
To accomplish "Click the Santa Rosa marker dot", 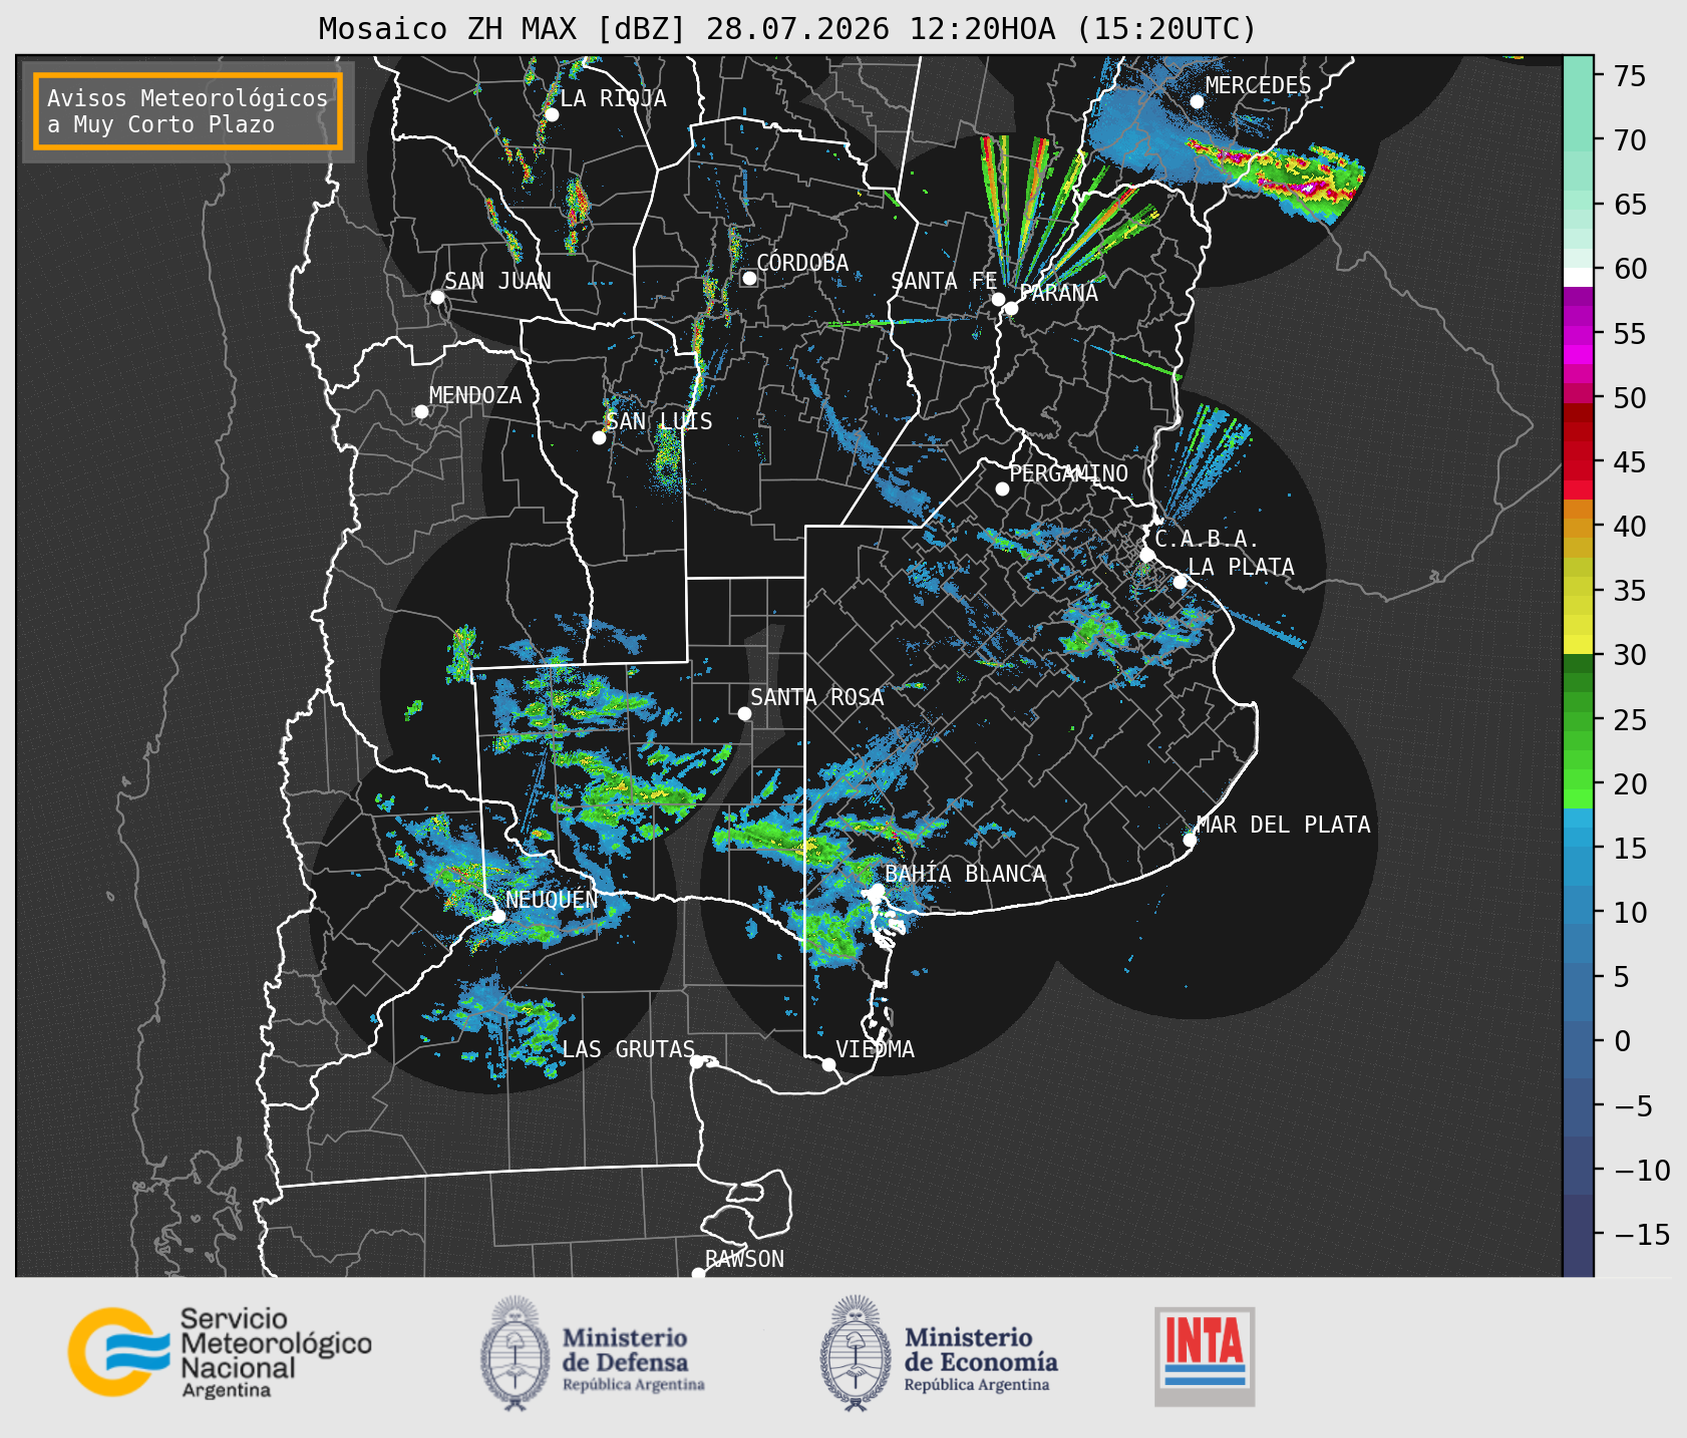I will (744, 713).
